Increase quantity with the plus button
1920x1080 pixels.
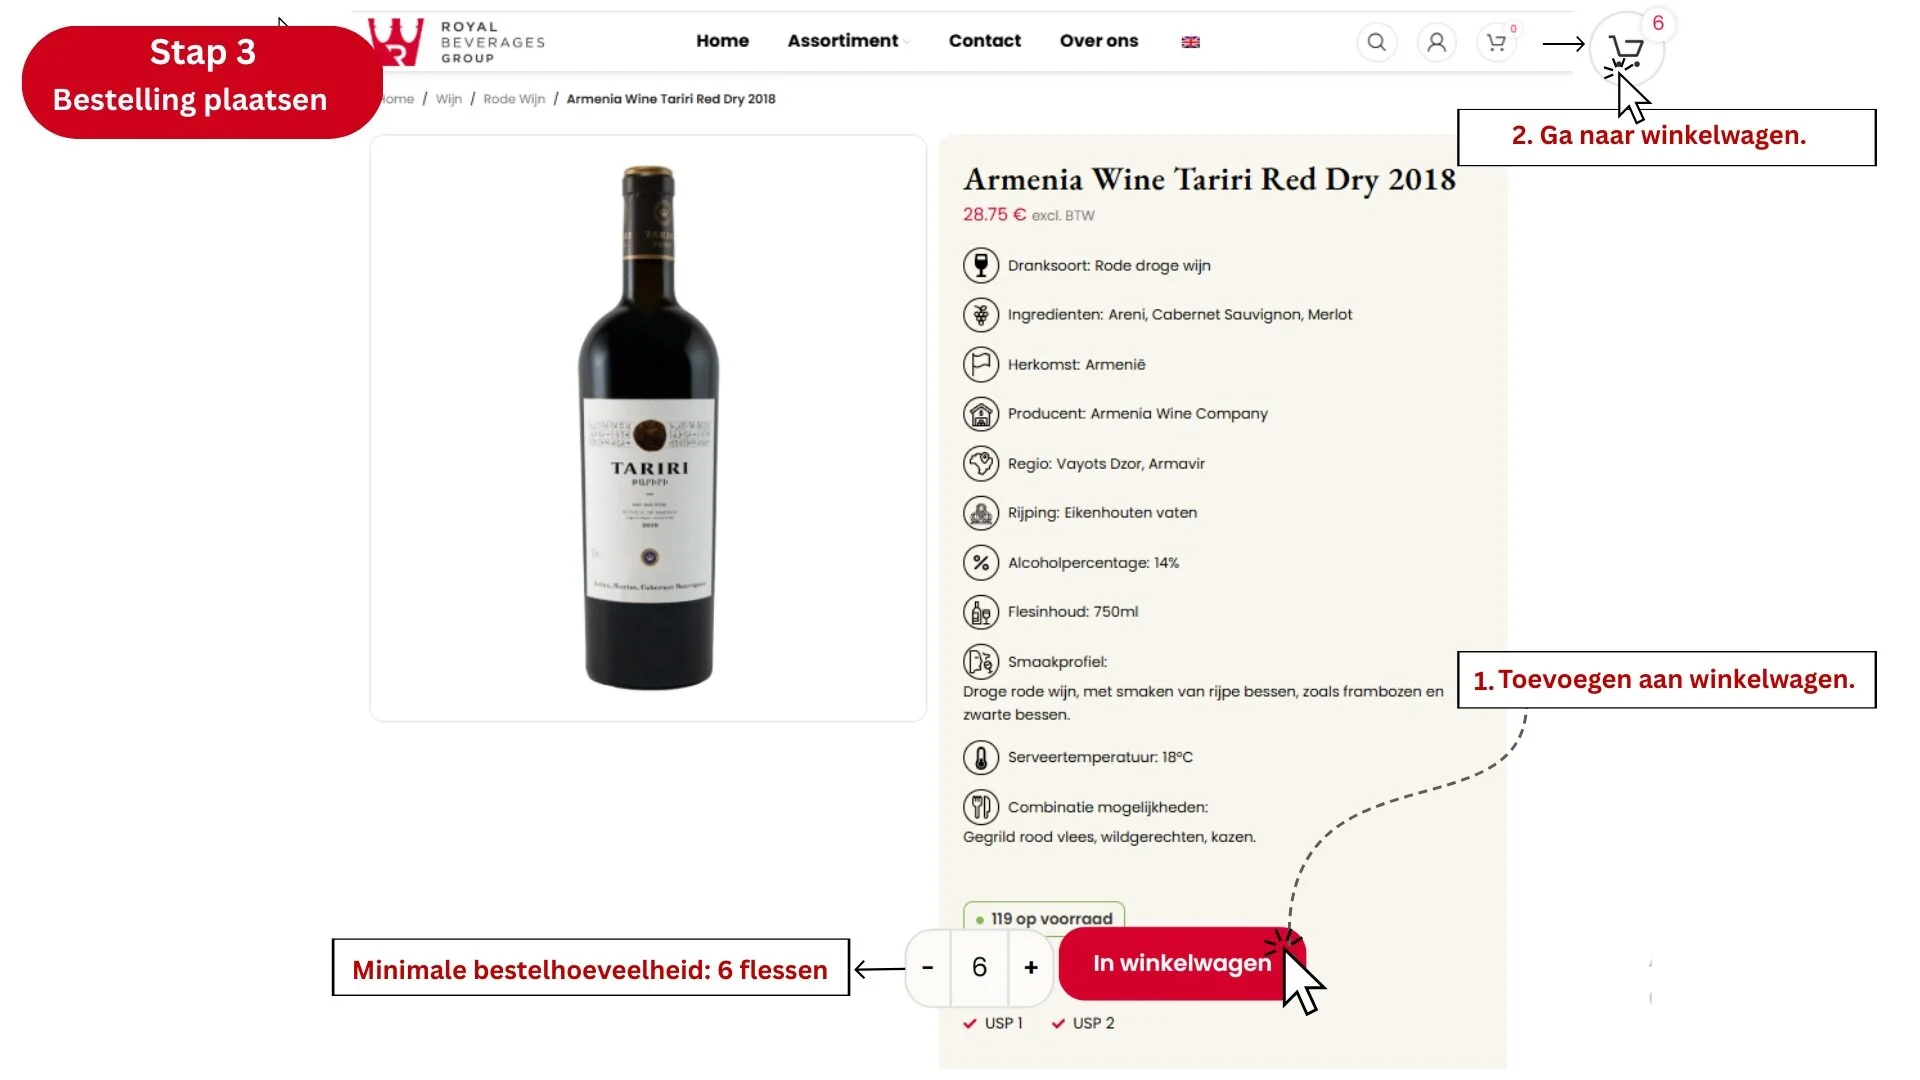(1031, 967)
